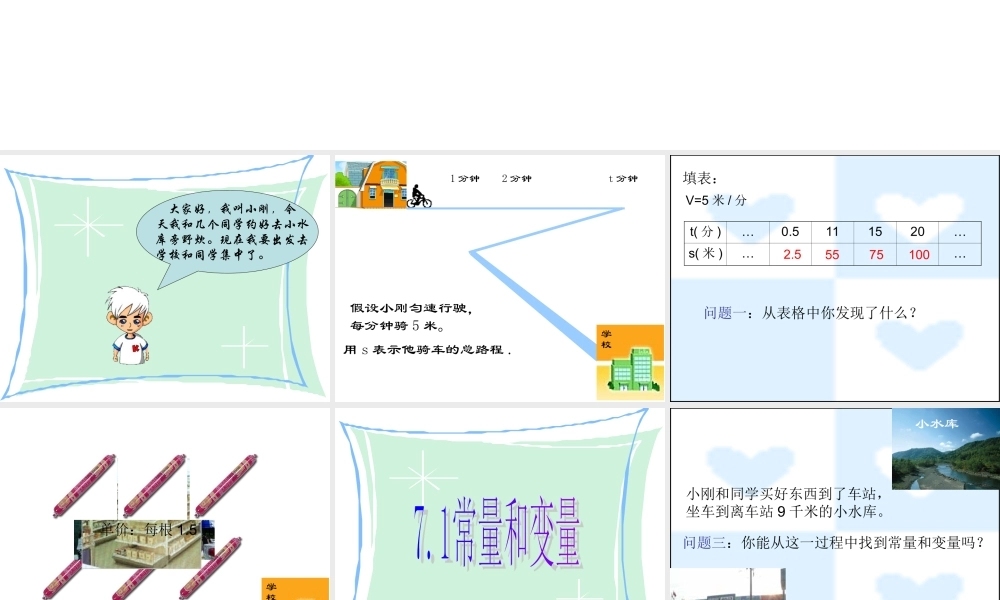
Task: Click the text '用s表示他骑车的总路程'
Action: tap(427, 349)
